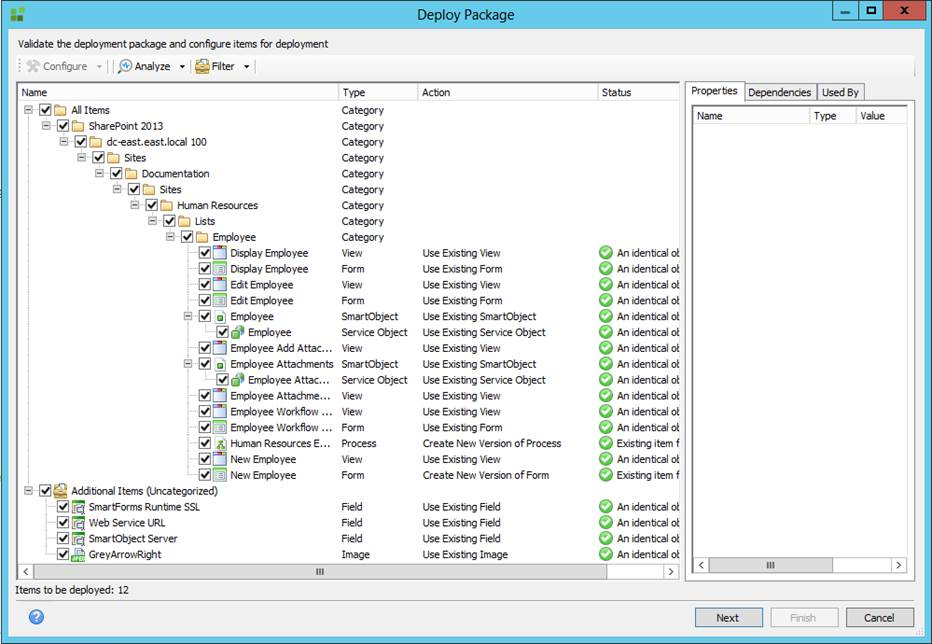This screenshot has width=932, height=644.
Task: Toggle the SmartForms Runtime SSL checkbox
Action: (63, 507)
